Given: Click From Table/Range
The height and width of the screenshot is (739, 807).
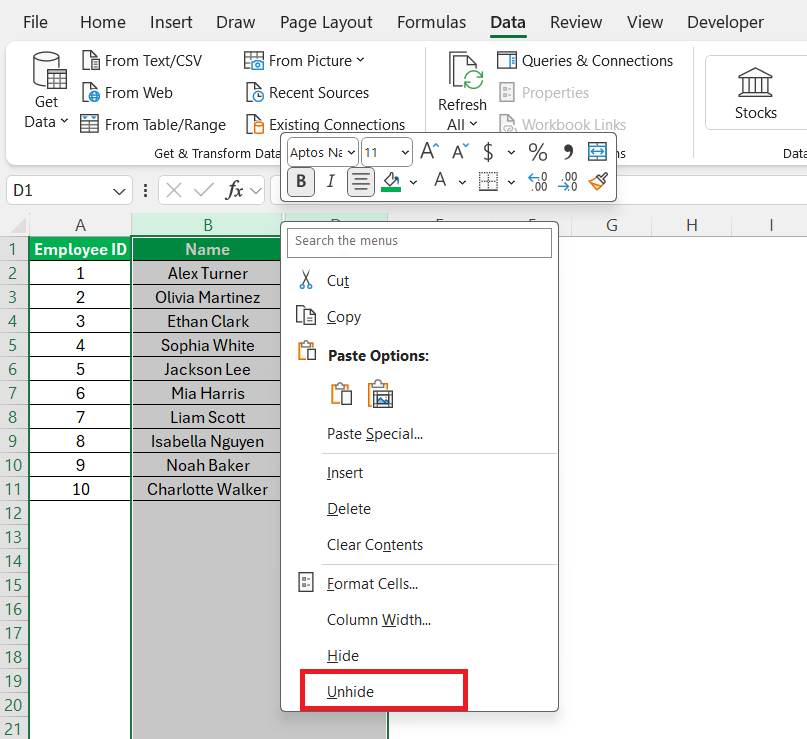Looking at the screenshot, I should click(153, 125).
